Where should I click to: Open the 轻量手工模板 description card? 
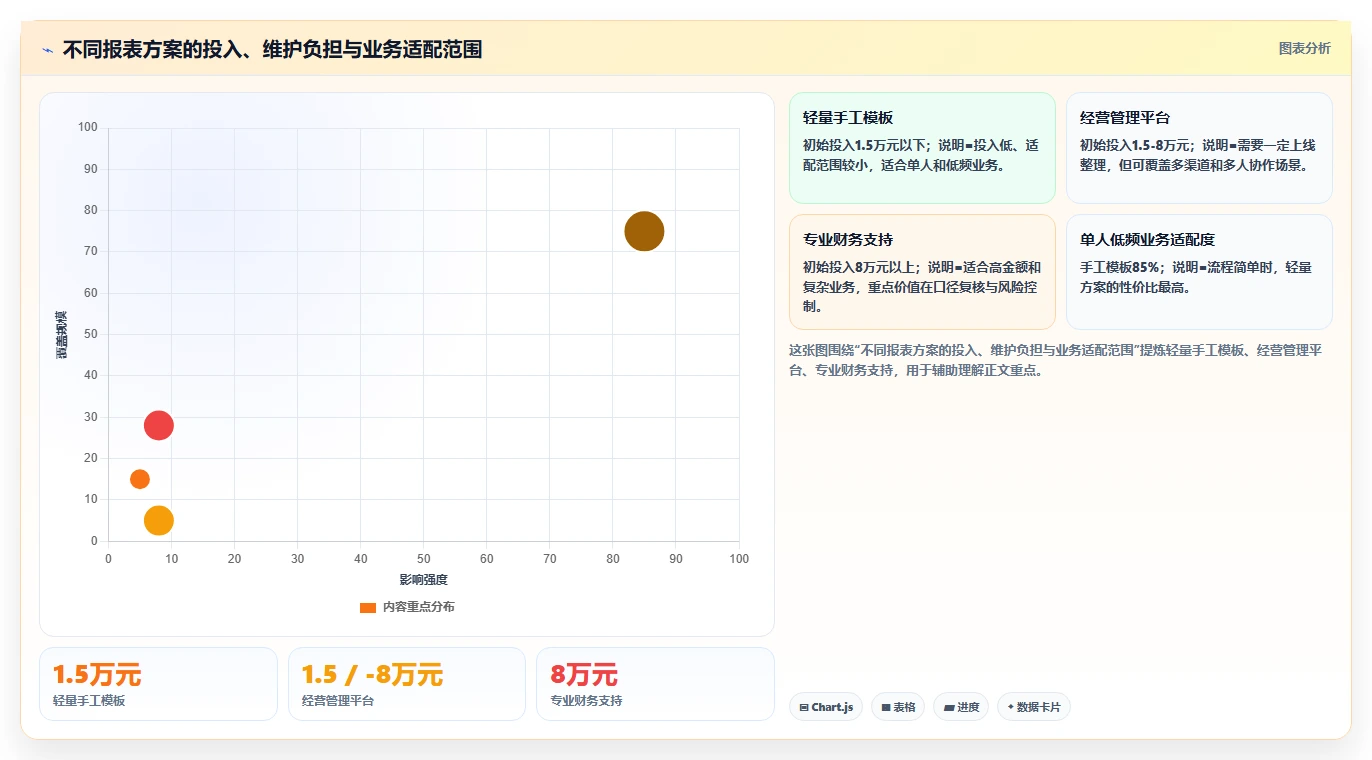pyautogui.click(x=922, y=148)
